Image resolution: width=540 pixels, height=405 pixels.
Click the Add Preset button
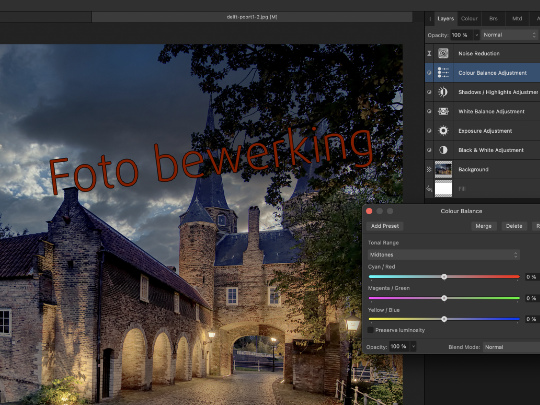pyautogui.click(x=385, y=226)
